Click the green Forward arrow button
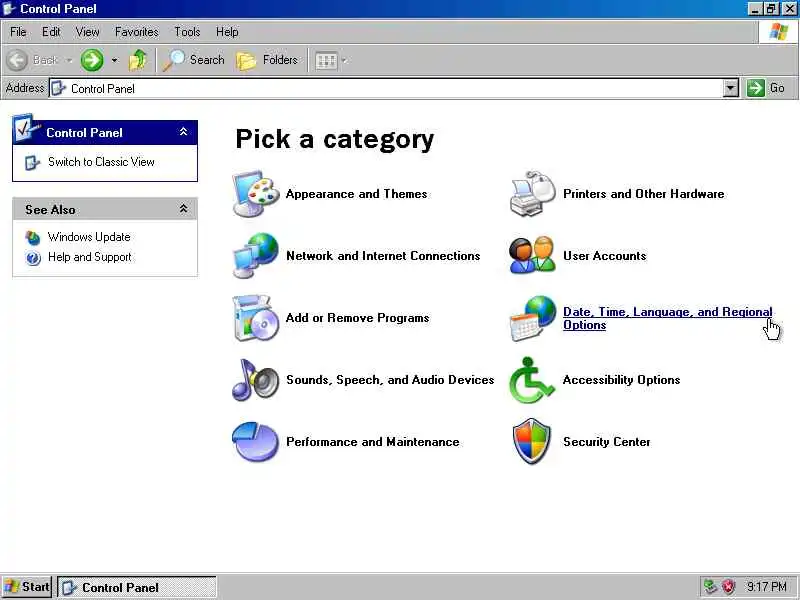The width and height of the screenshot is (800, 600). tap(92, 60)
